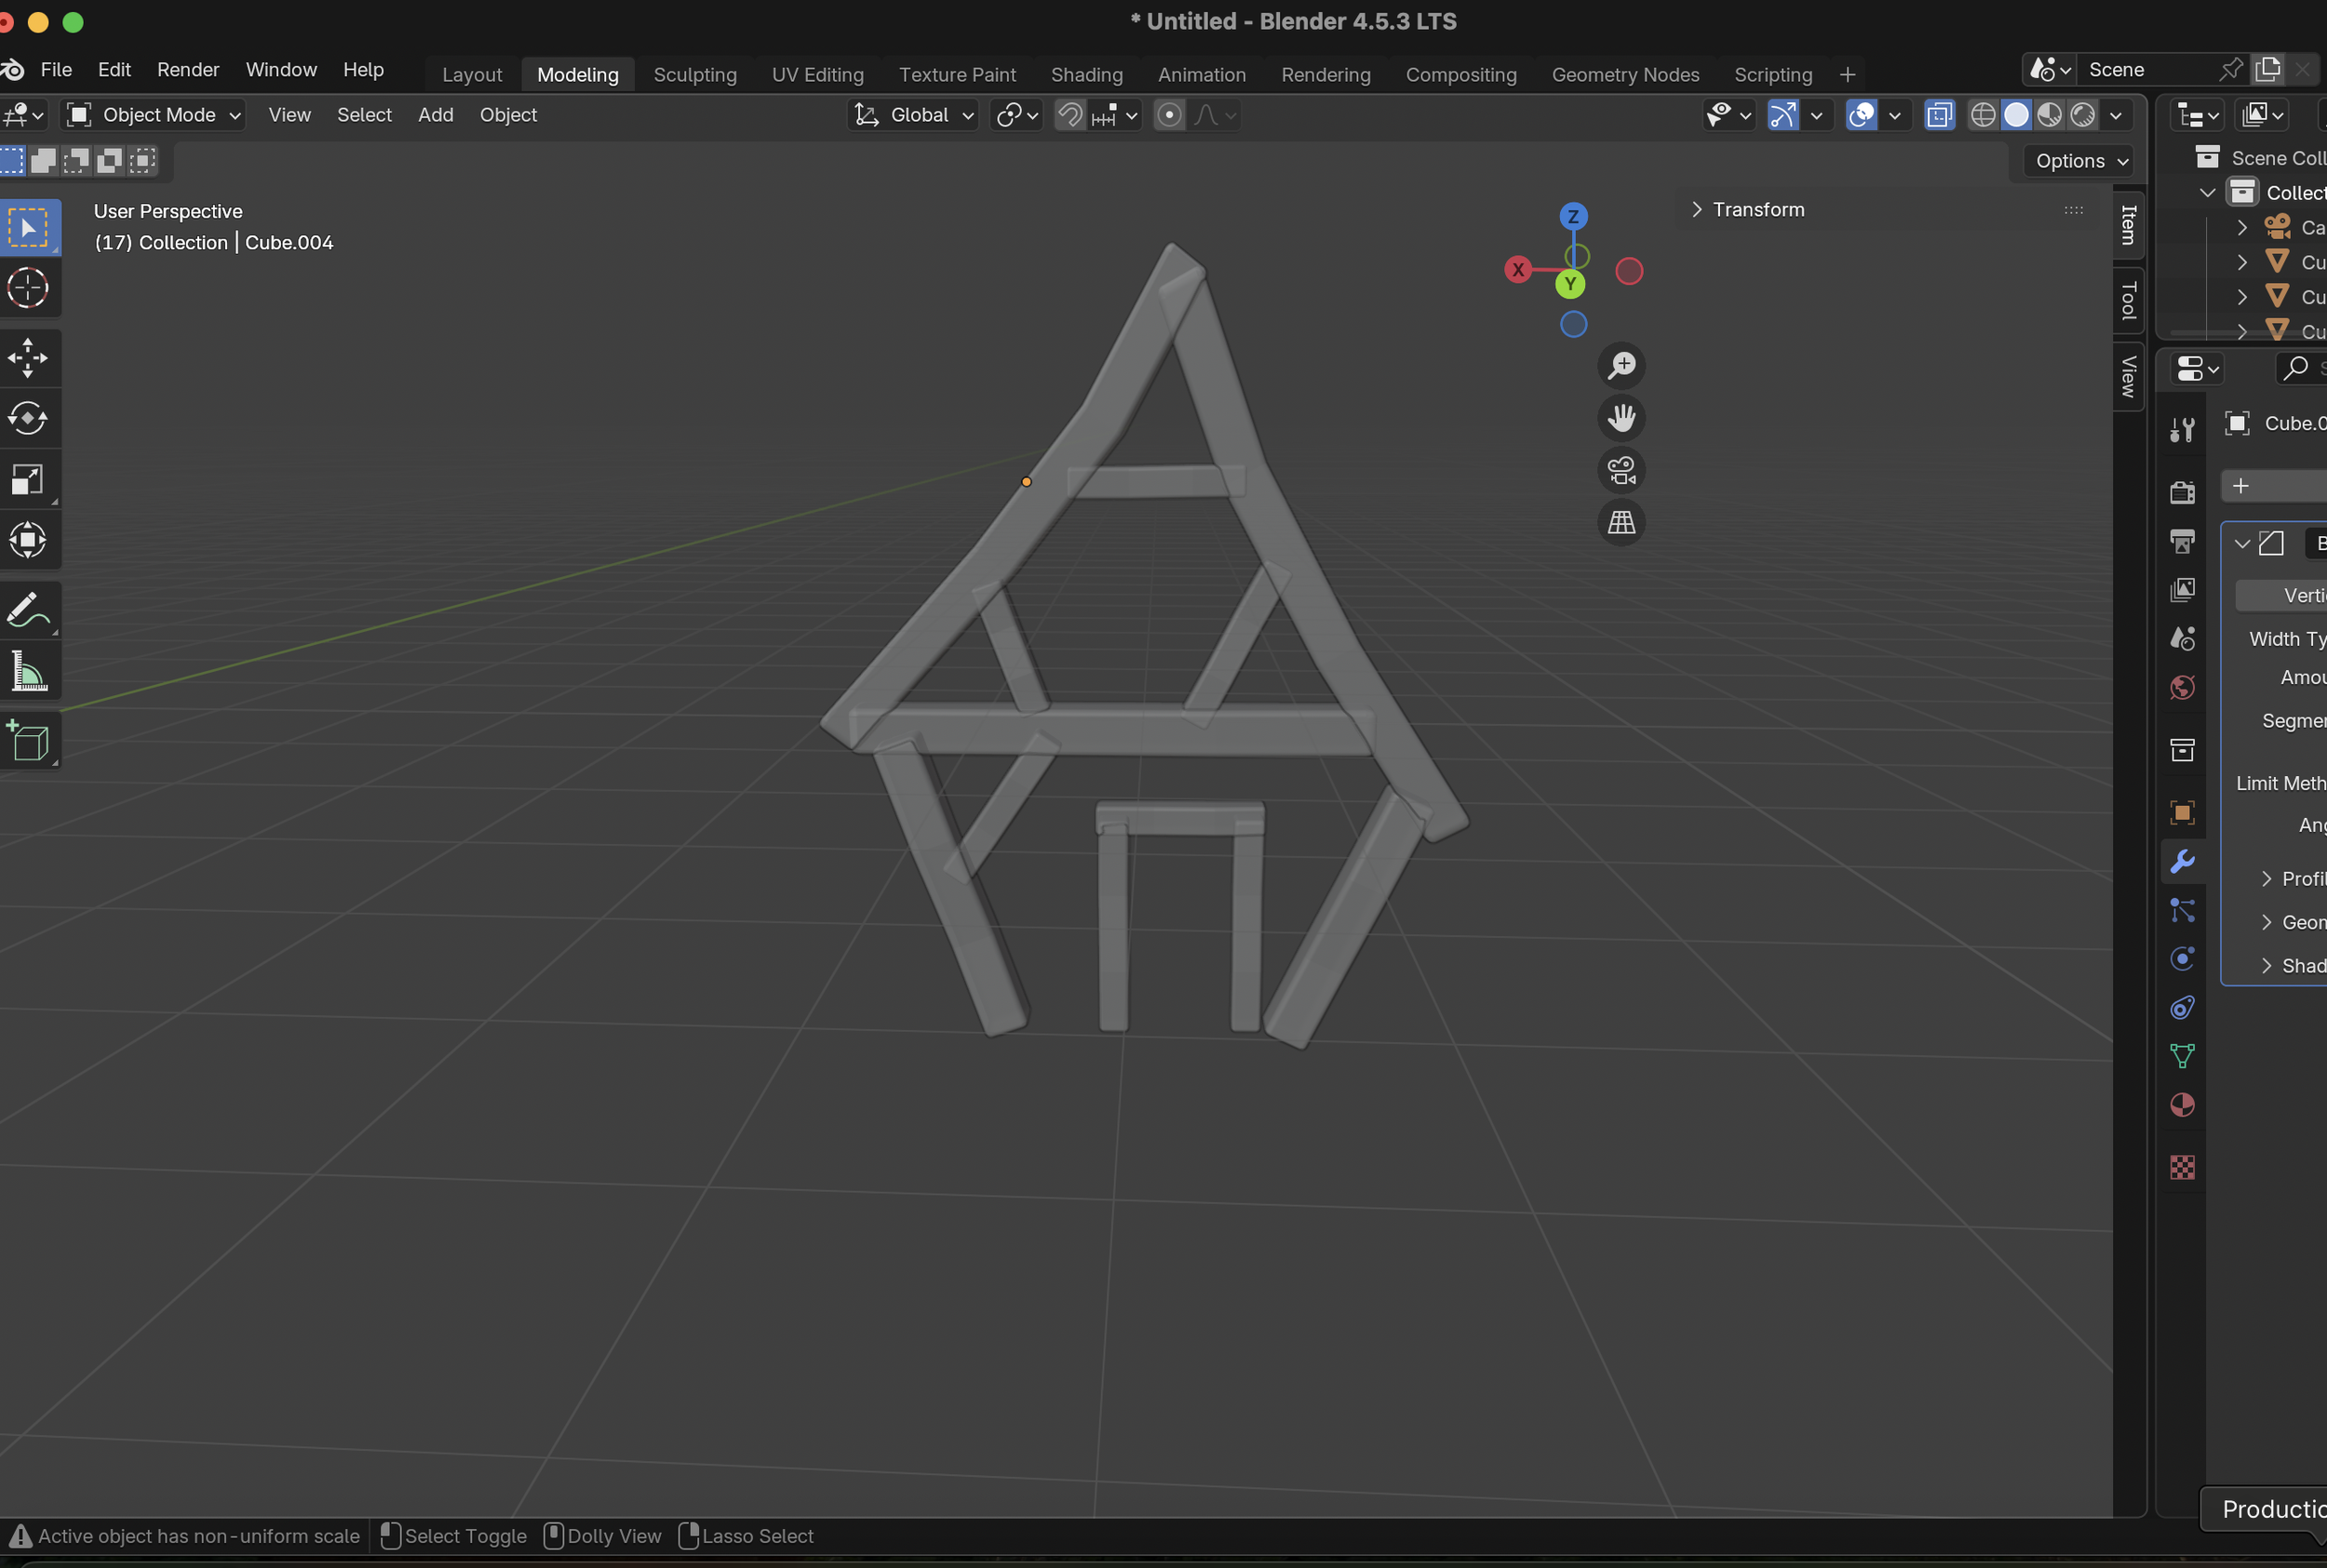The image size is (2327, 1568).
Task: Select the Rotate tool
Action: click(27, 419)
